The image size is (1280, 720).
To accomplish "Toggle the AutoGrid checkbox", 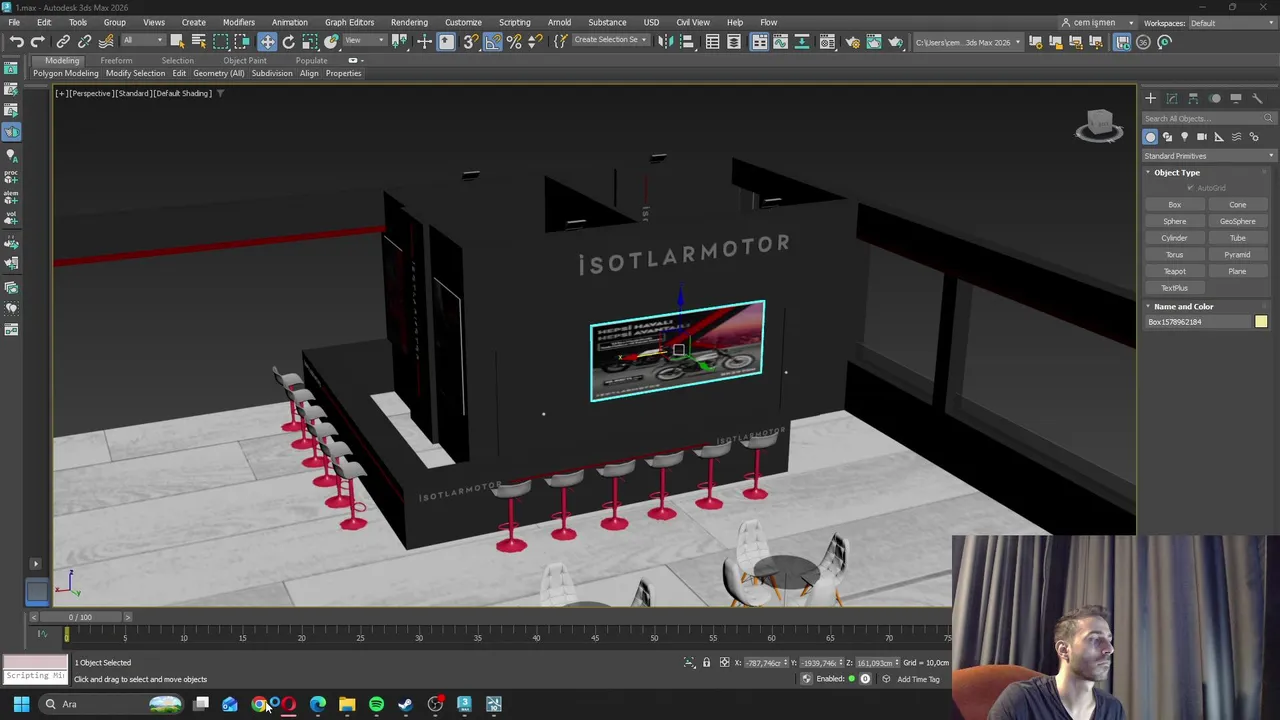I will coord(1191,188).
